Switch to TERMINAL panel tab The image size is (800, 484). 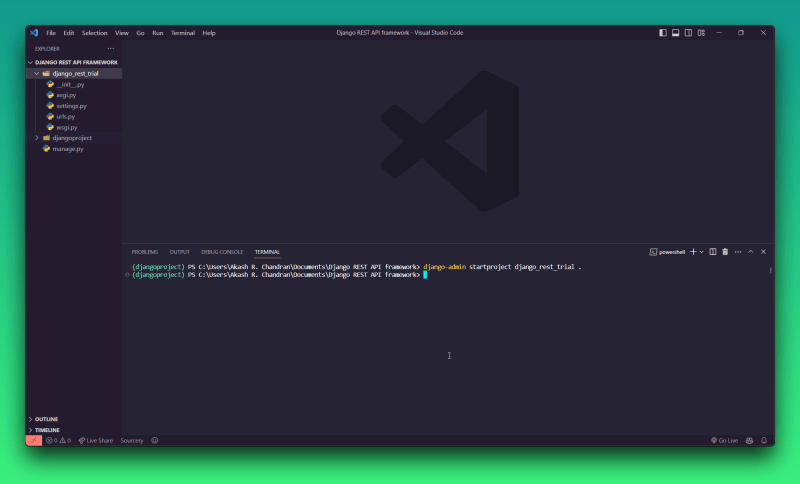[x=267, y=252]
